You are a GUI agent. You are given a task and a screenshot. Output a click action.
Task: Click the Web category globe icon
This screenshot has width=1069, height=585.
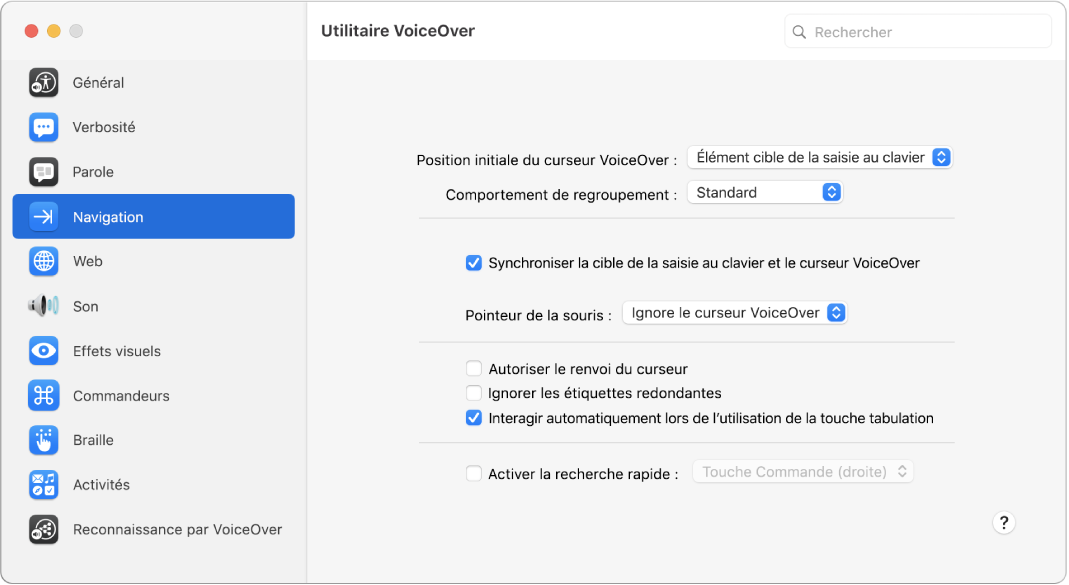pyautogui.click(x=43, y=261)
